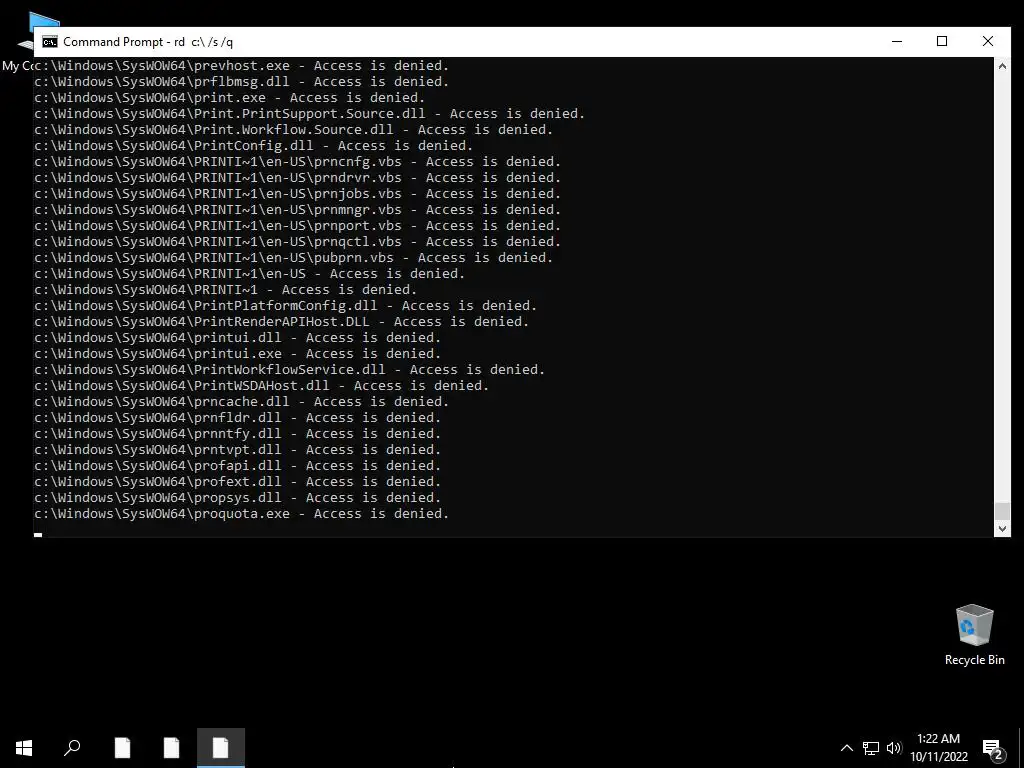
Task: Click the prevhost.exe access denied line
Action: click(x=242, y=65)
